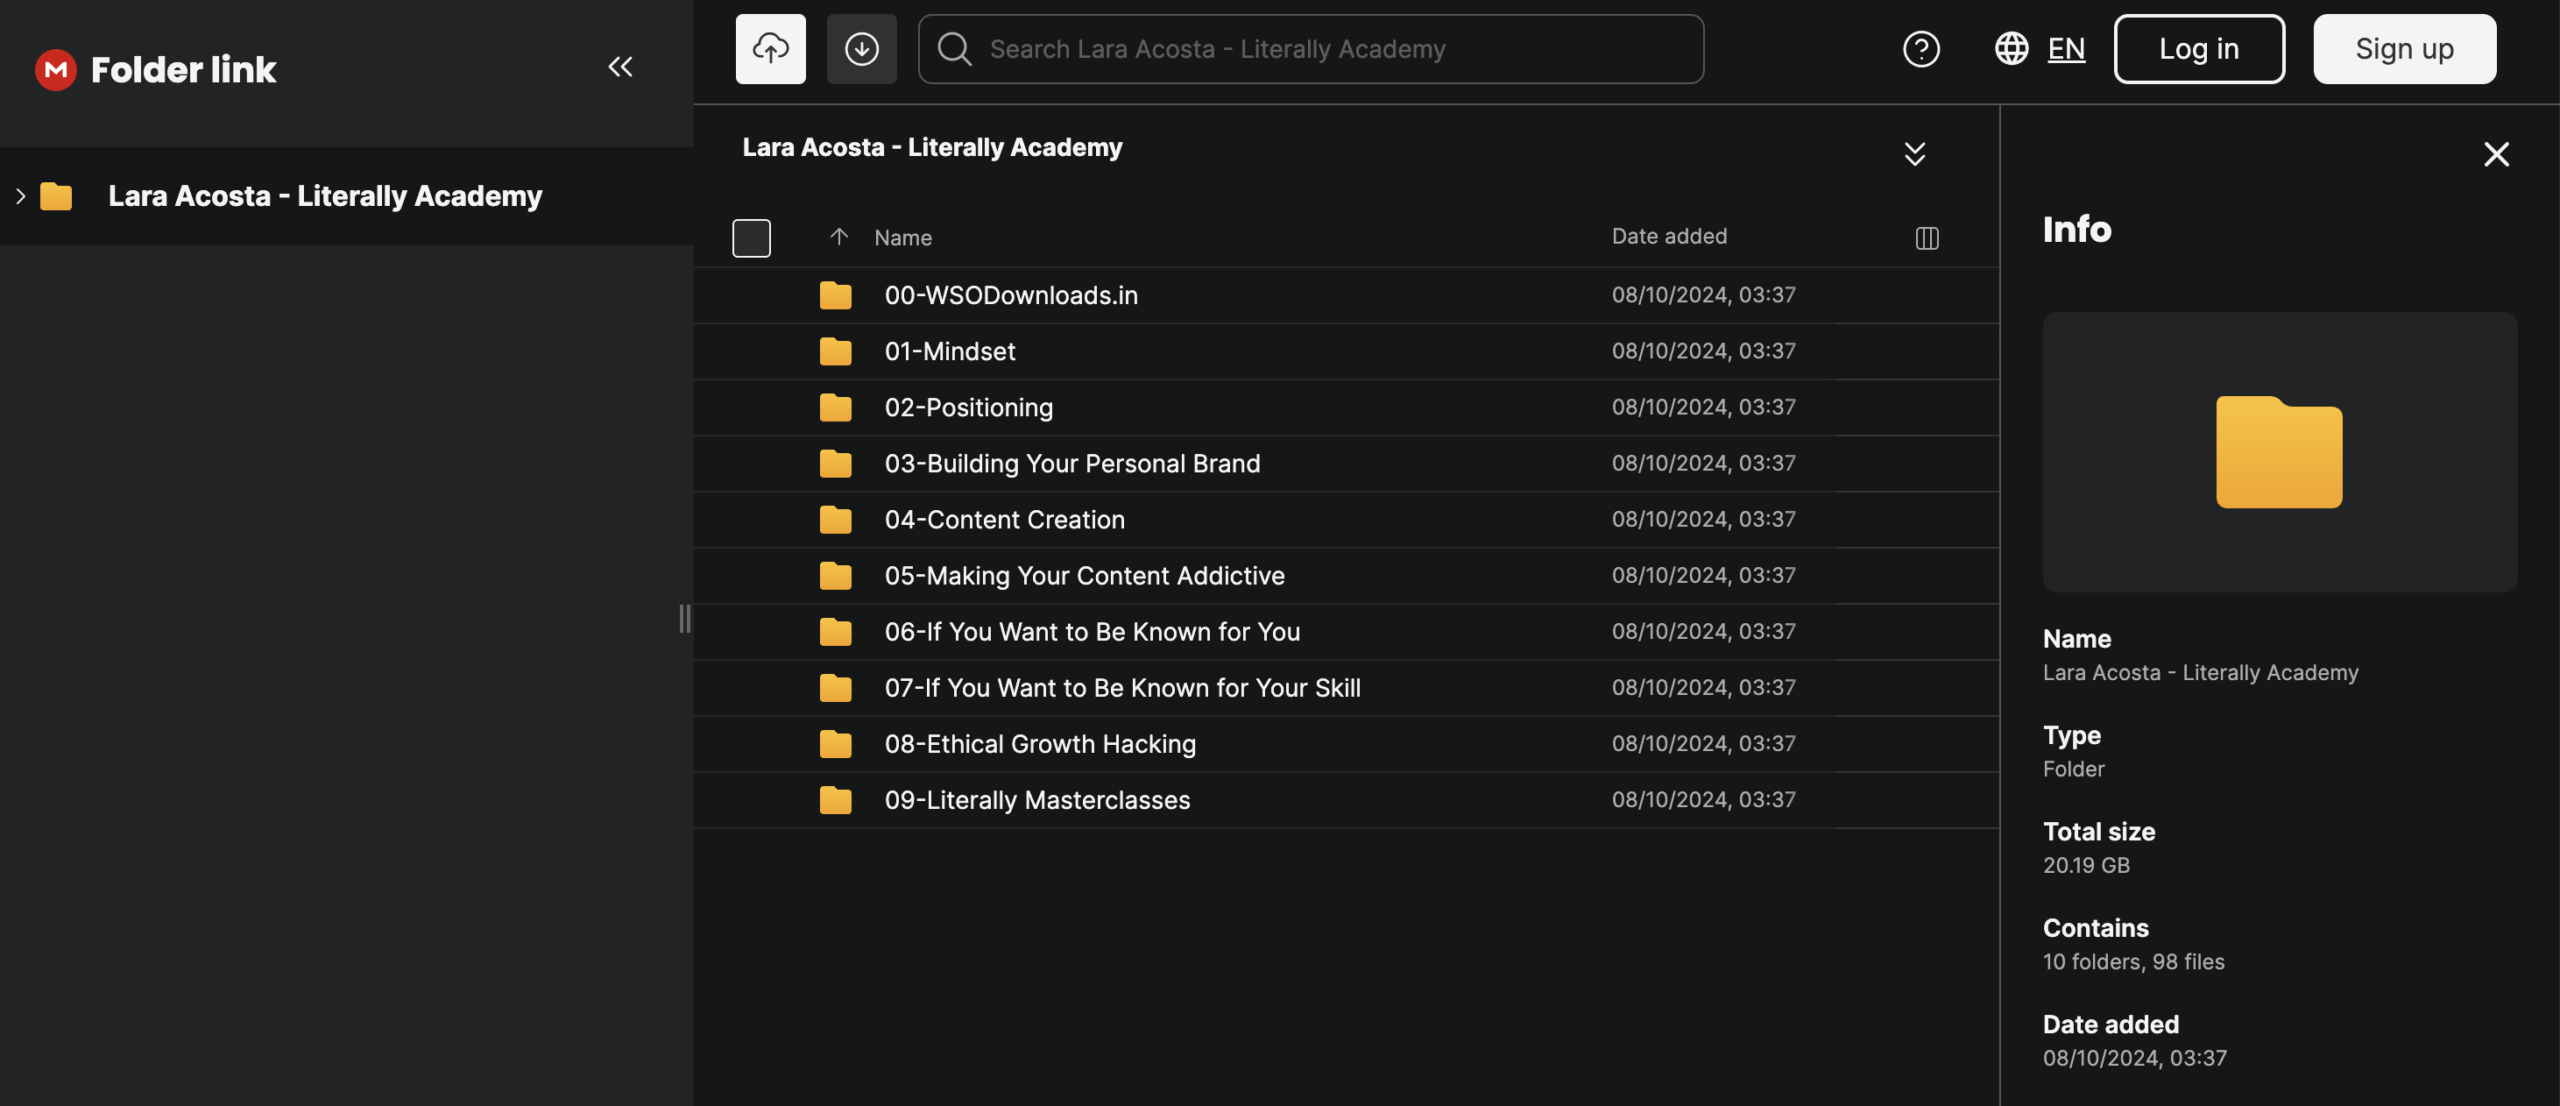
Task: Click the MEGA logo icon
Action: (56, 69)
